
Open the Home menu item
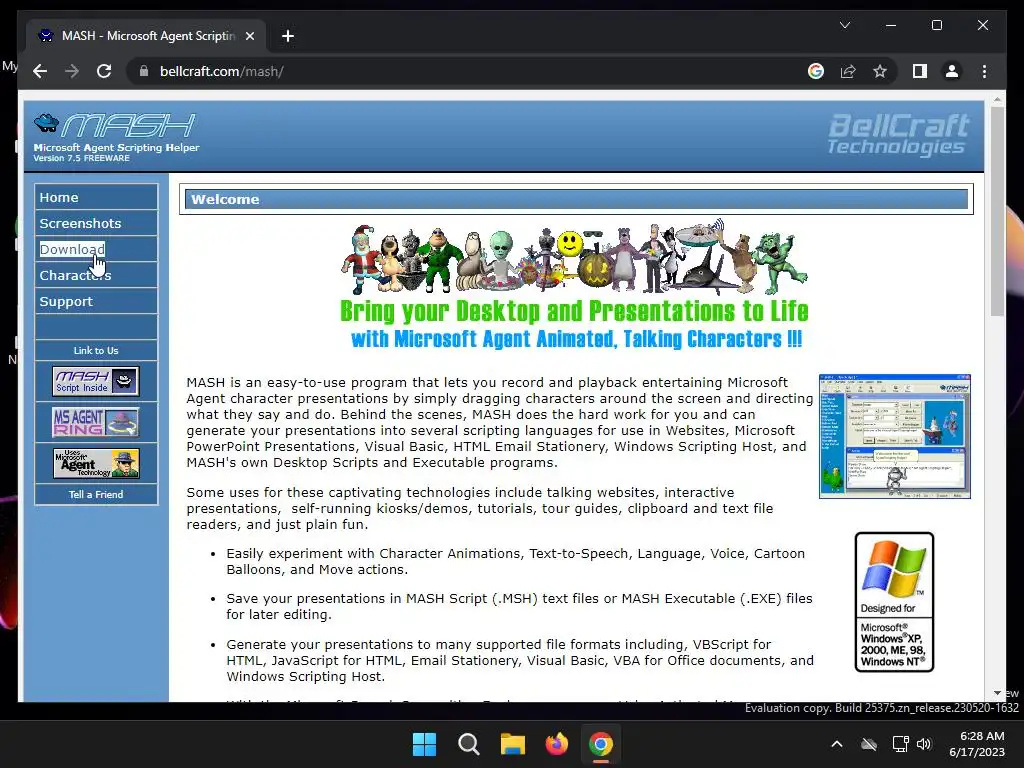click(x=96, y=197)
